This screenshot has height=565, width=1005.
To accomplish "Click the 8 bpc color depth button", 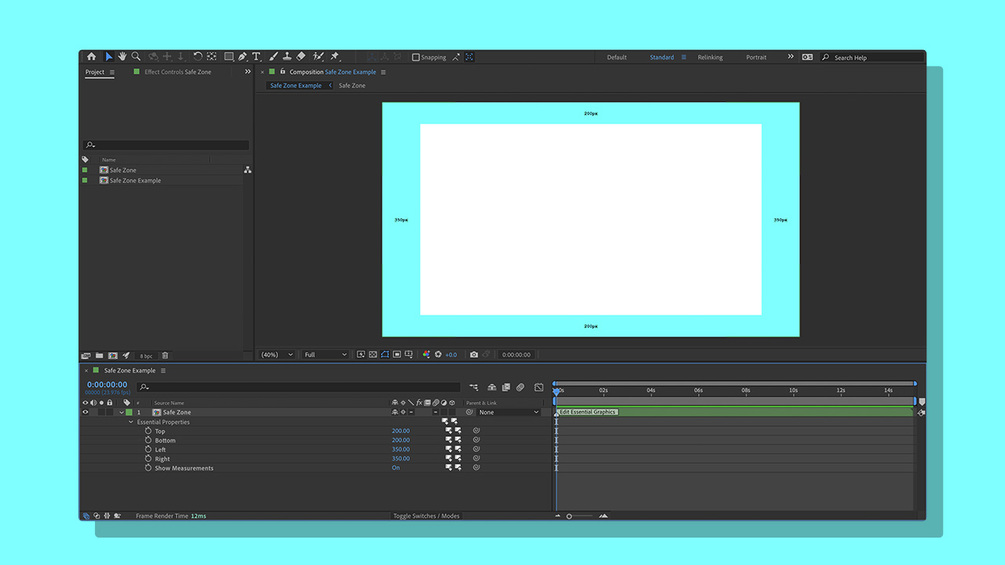I will click(146, 356).
